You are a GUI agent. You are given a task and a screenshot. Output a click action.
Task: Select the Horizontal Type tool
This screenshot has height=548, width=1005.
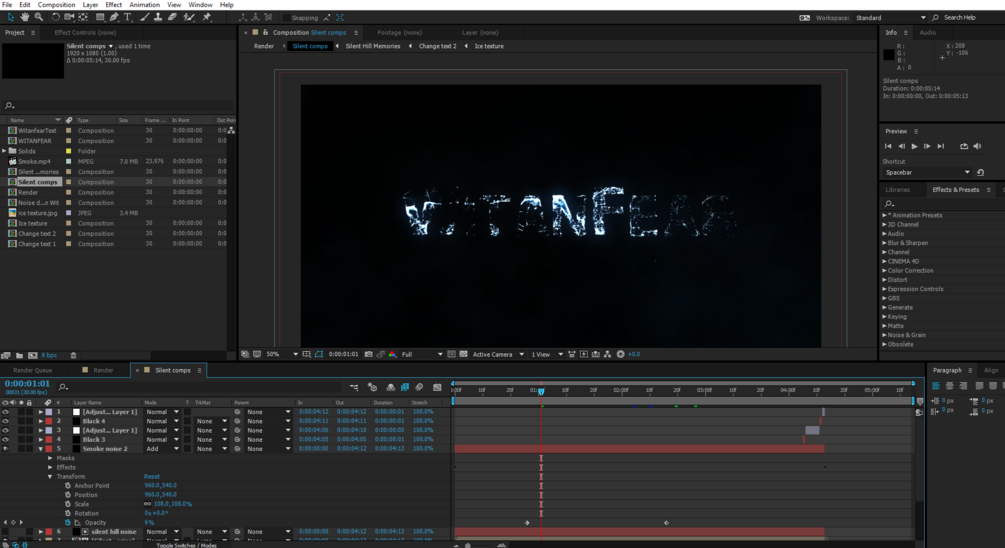pos(128,17)
